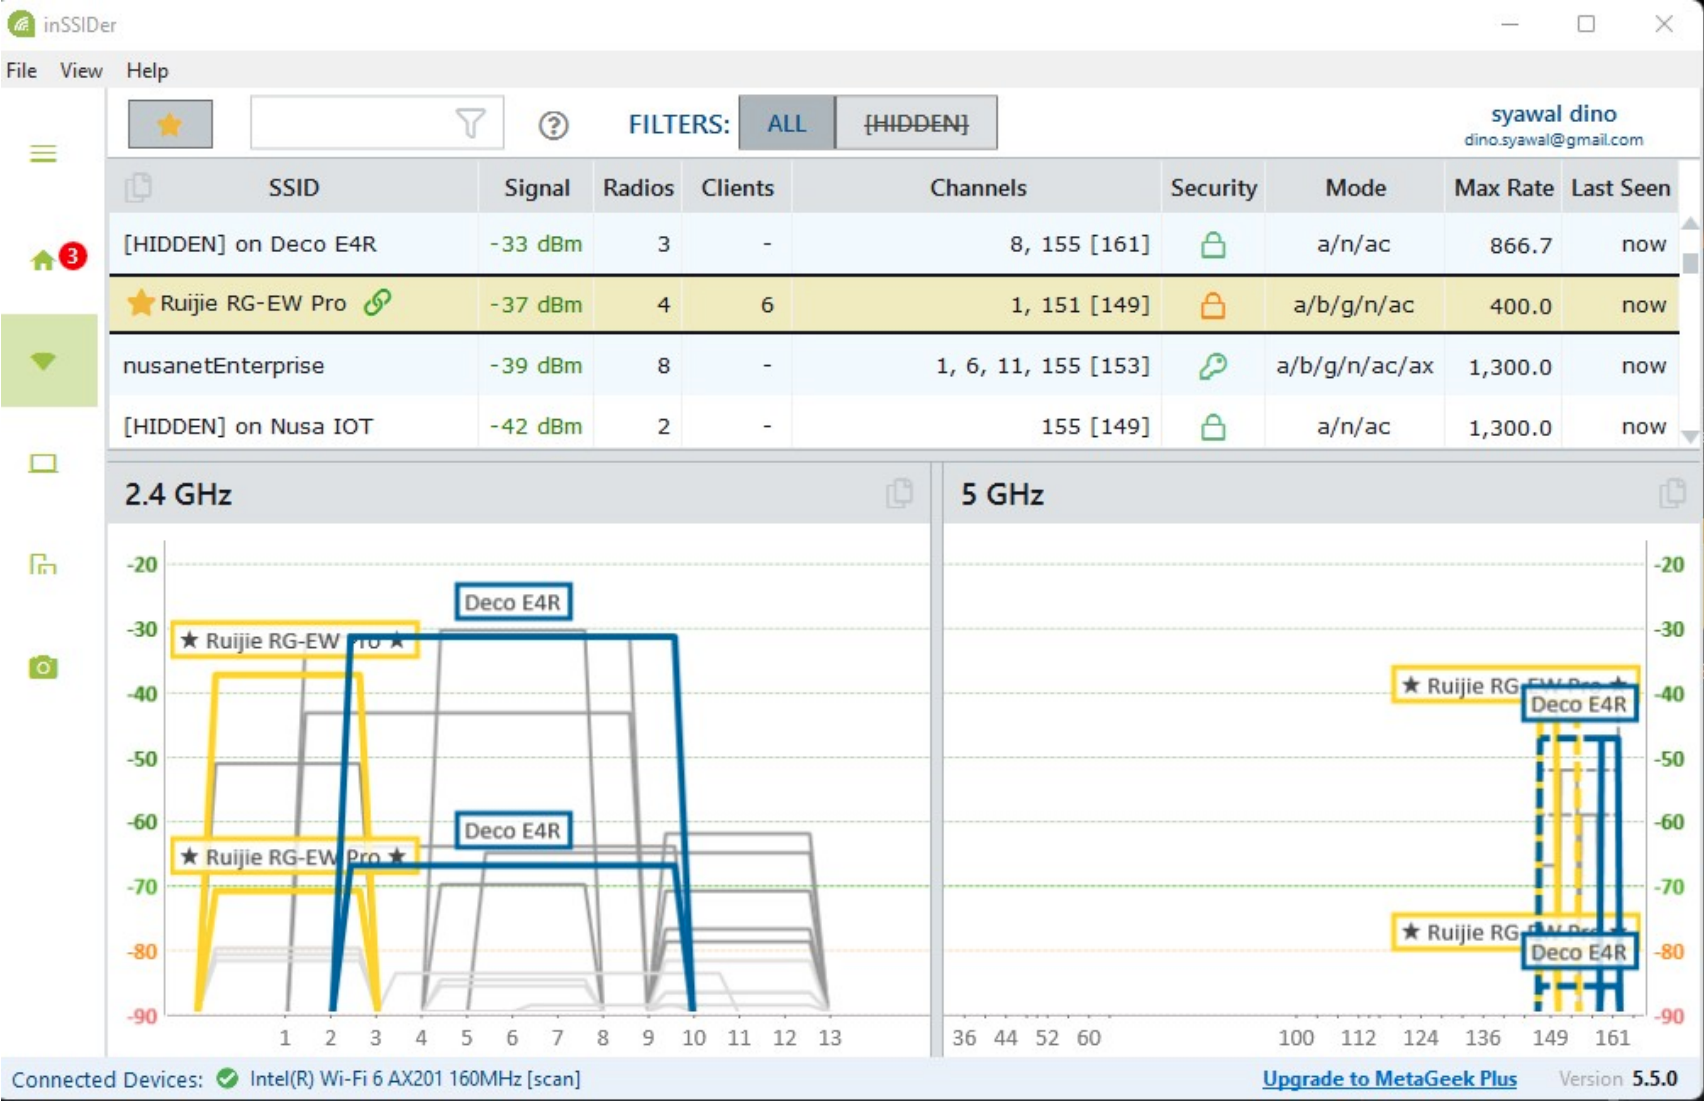Click the hamburger menu icon in sidebar
The width and height of the screenshot is (1704, 1106).
tap(43, 154)
